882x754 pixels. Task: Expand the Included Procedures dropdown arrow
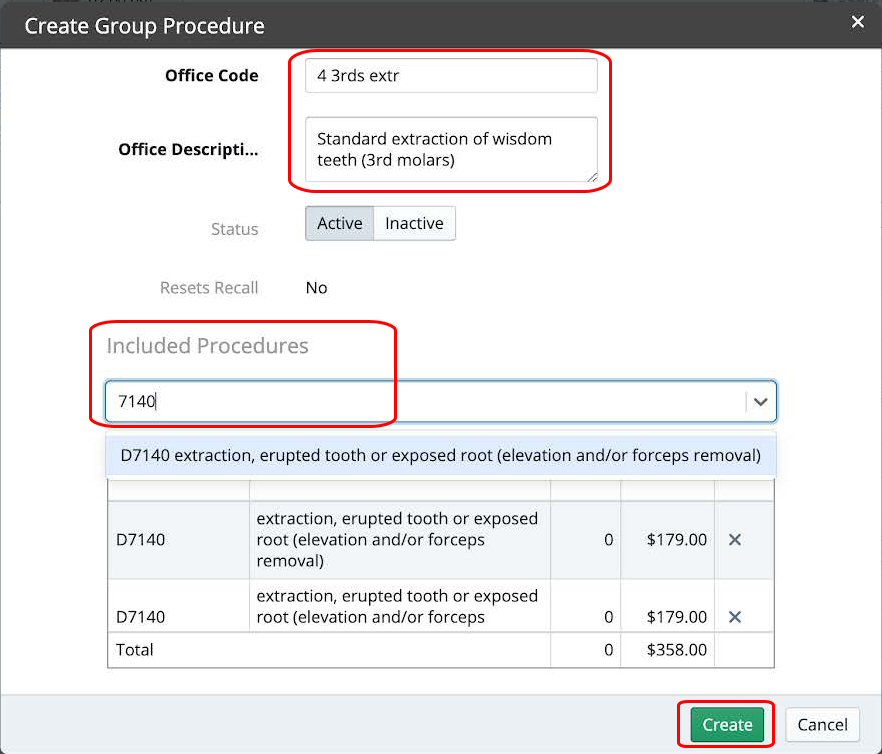click(760, 402)
